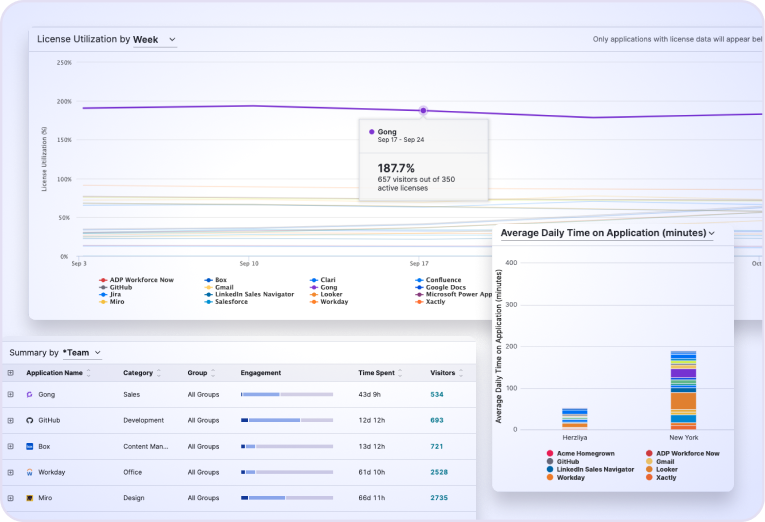Click the Development category cell

[x=143, y=420]
